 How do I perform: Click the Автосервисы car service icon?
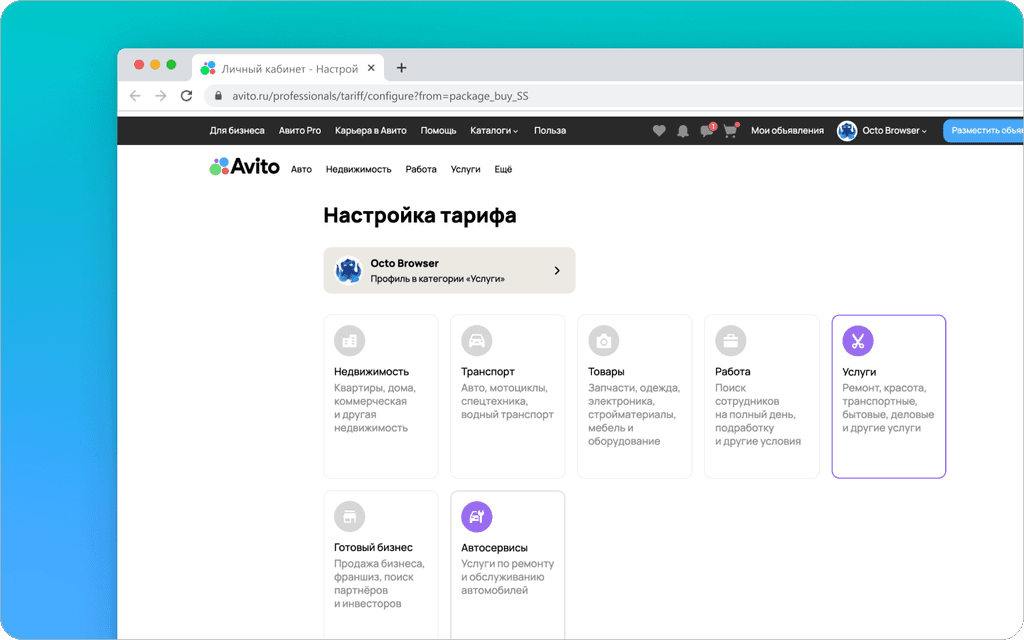coord(476,516)
